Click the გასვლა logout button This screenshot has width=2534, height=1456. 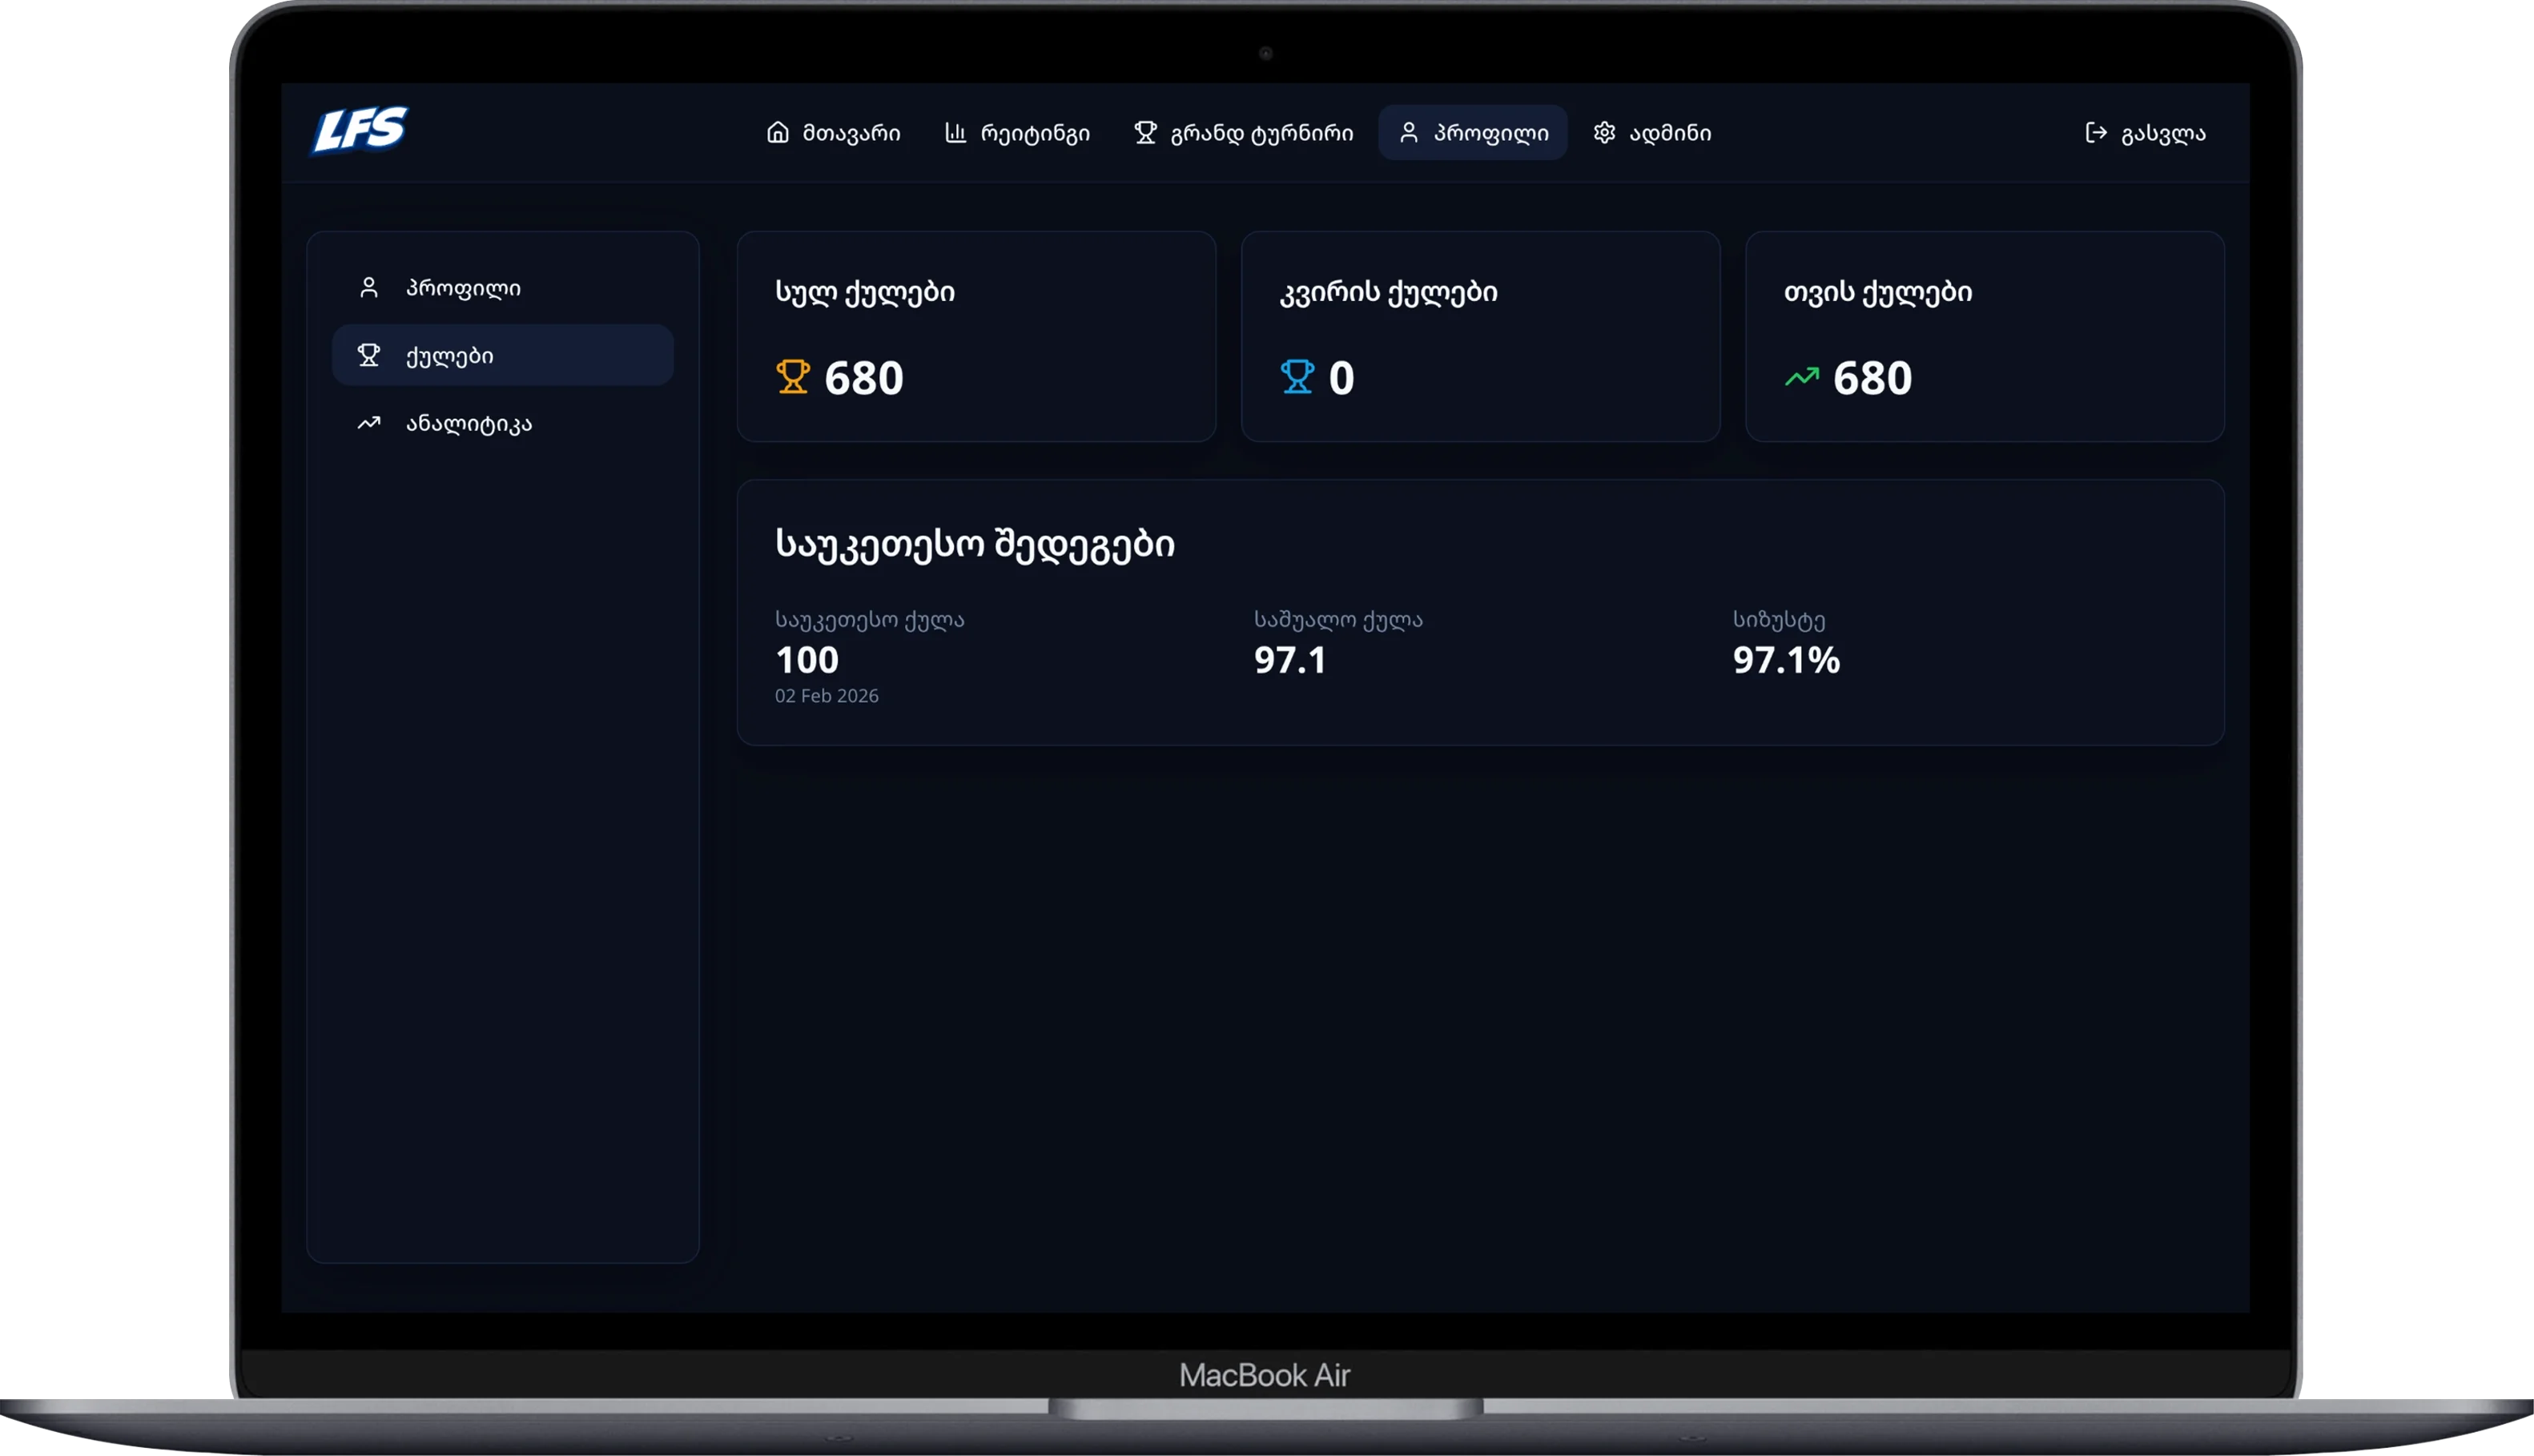tap(2145, 132)
